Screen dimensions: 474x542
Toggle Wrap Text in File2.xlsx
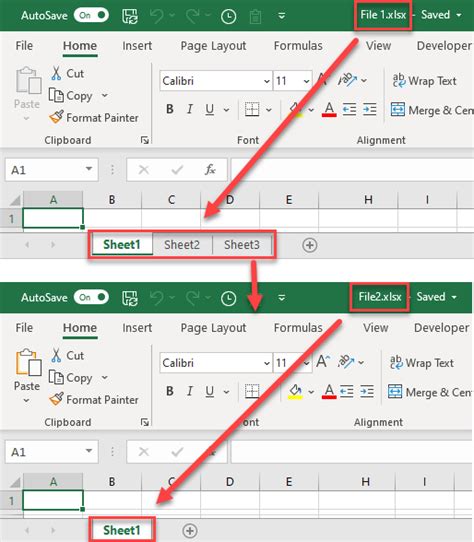(x=422, y=363)
